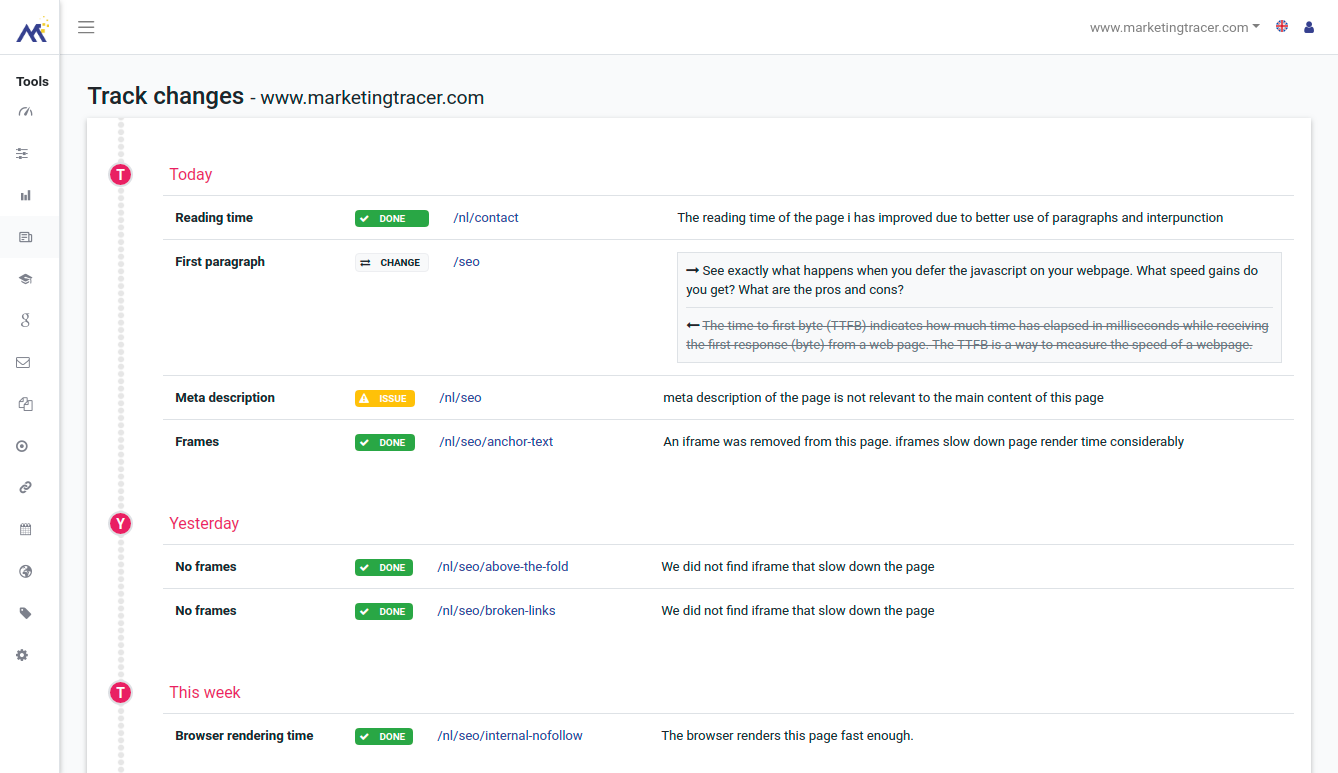This screenshot has width=1338, height=773.
Task: Open the envelope mail tool in sidebar
Action: point(23,363)
